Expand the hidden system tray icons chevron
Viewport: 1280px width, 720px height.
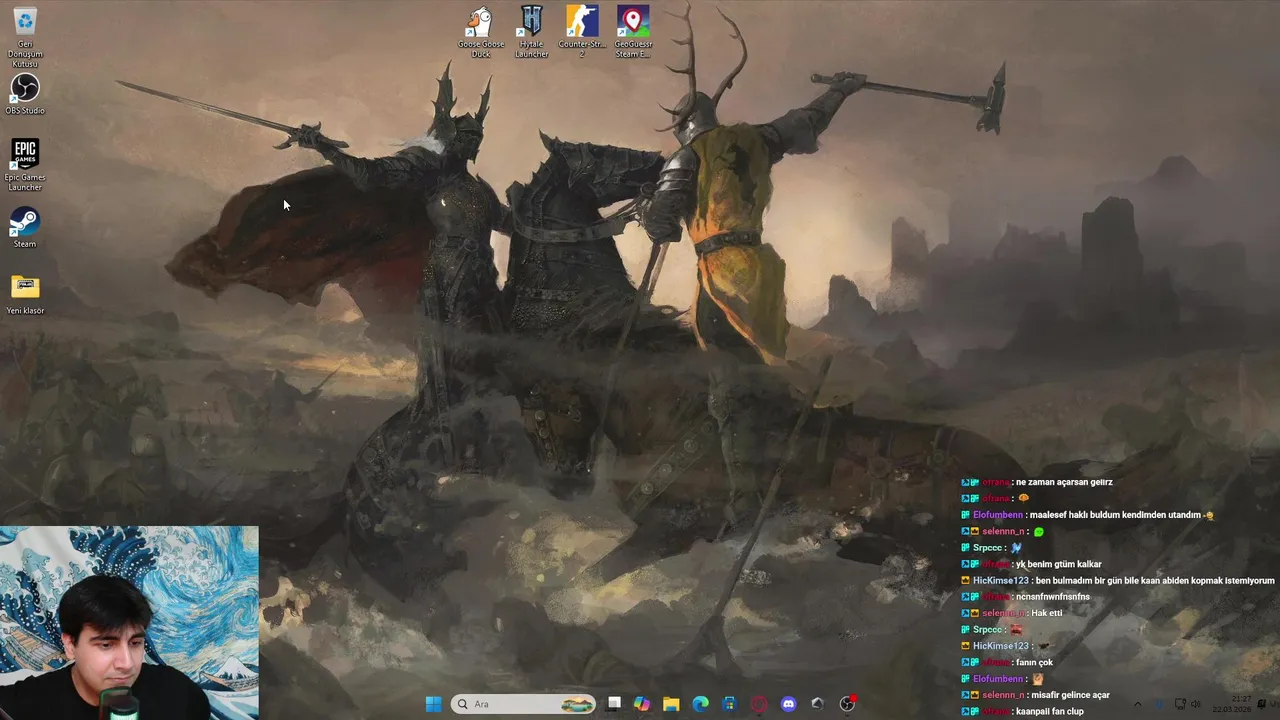pyautogui.click(x=1137, y=704)
